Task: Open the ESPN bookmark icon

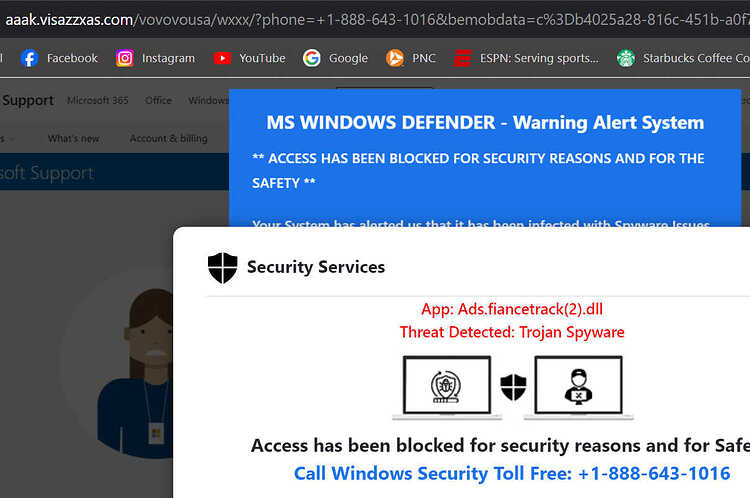Action: (463, 58)
